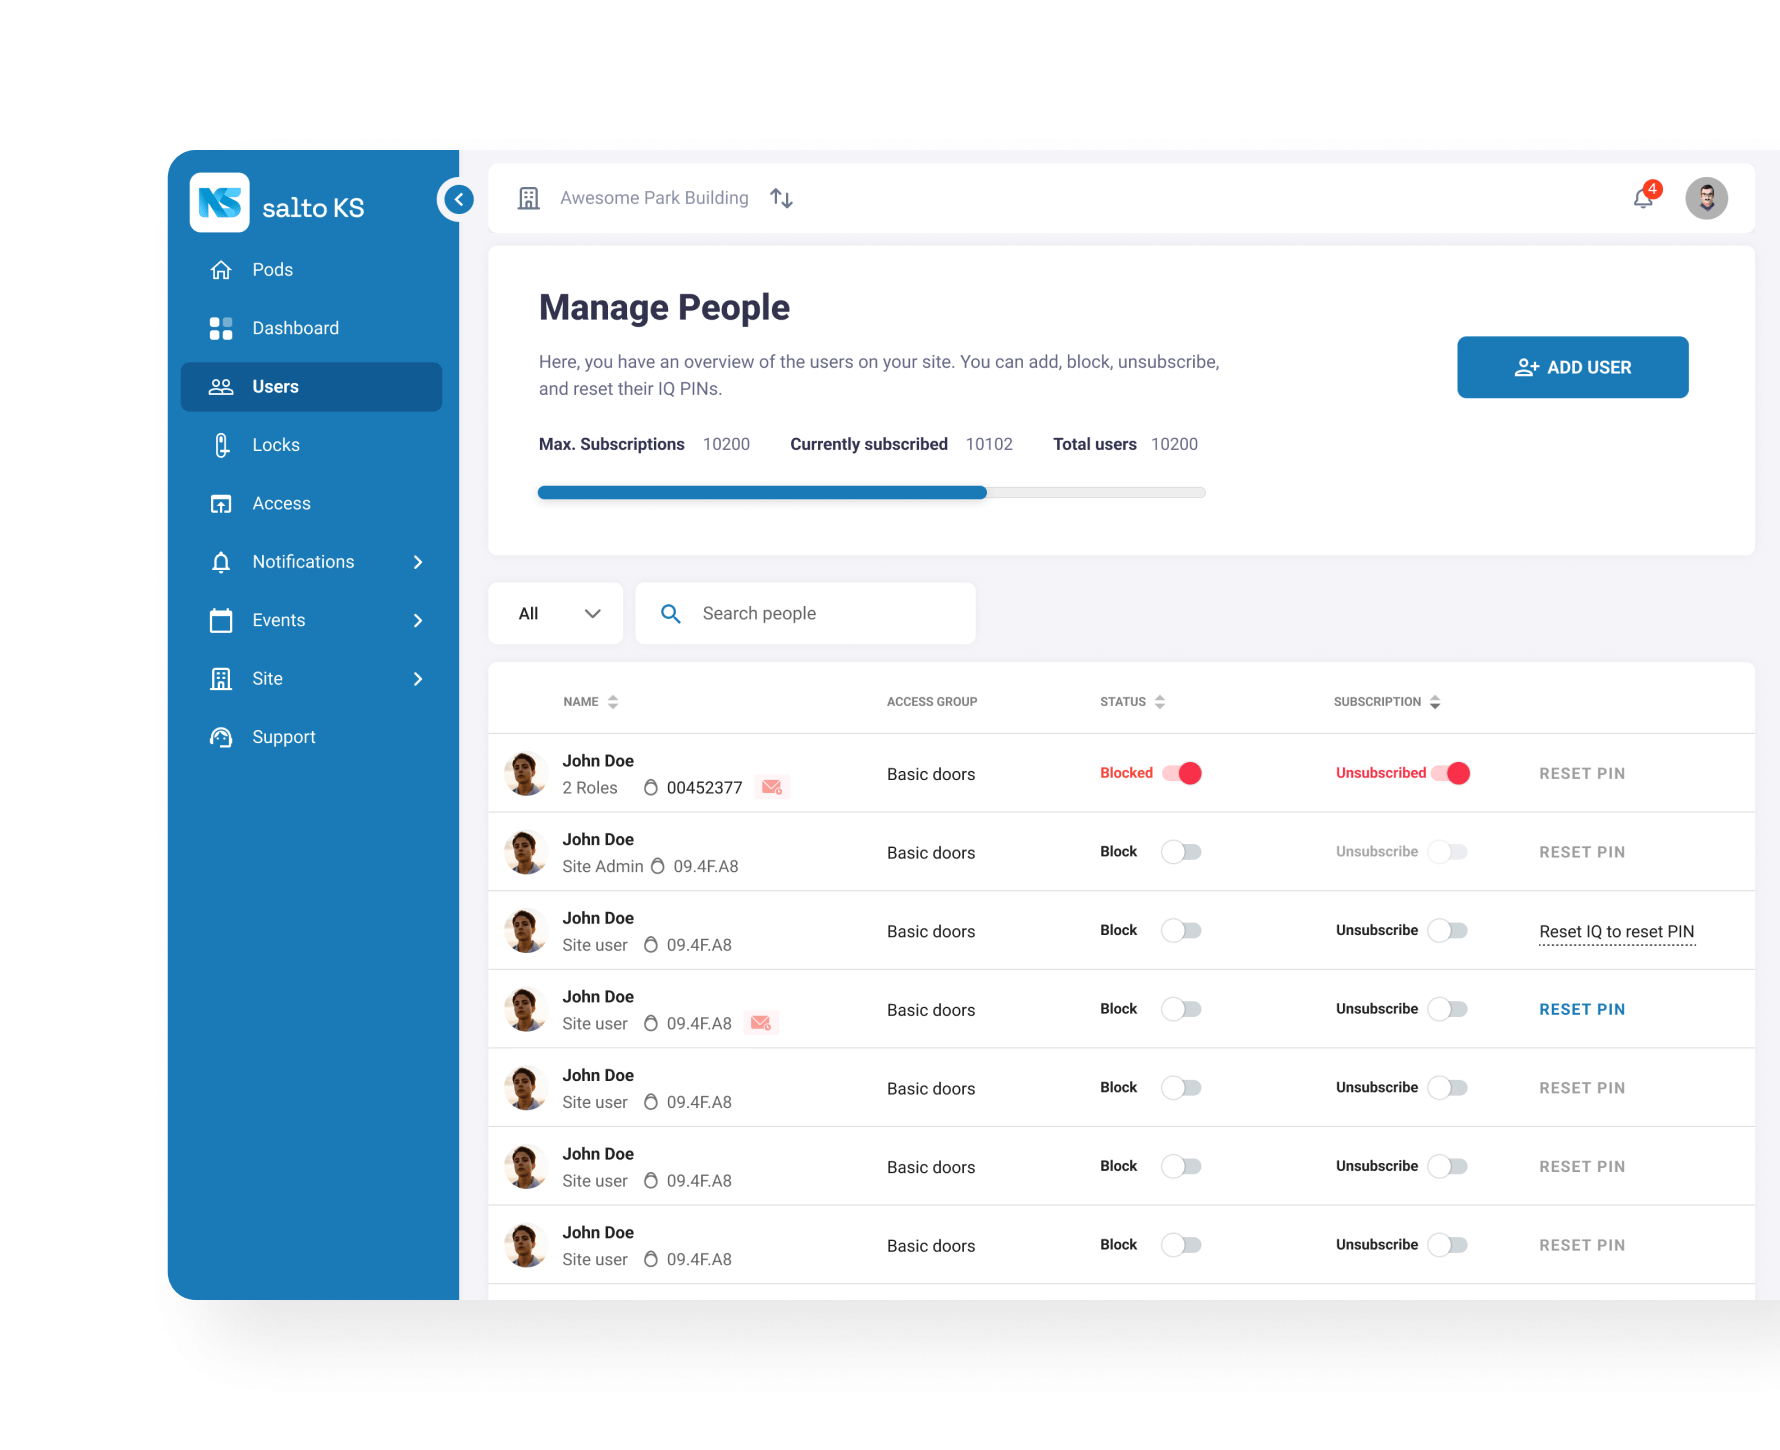Image resolution: width=1780 pixels, height=1450 pixels.
Task: Click the search magnifier icon
Action: (x=671, y=614)
